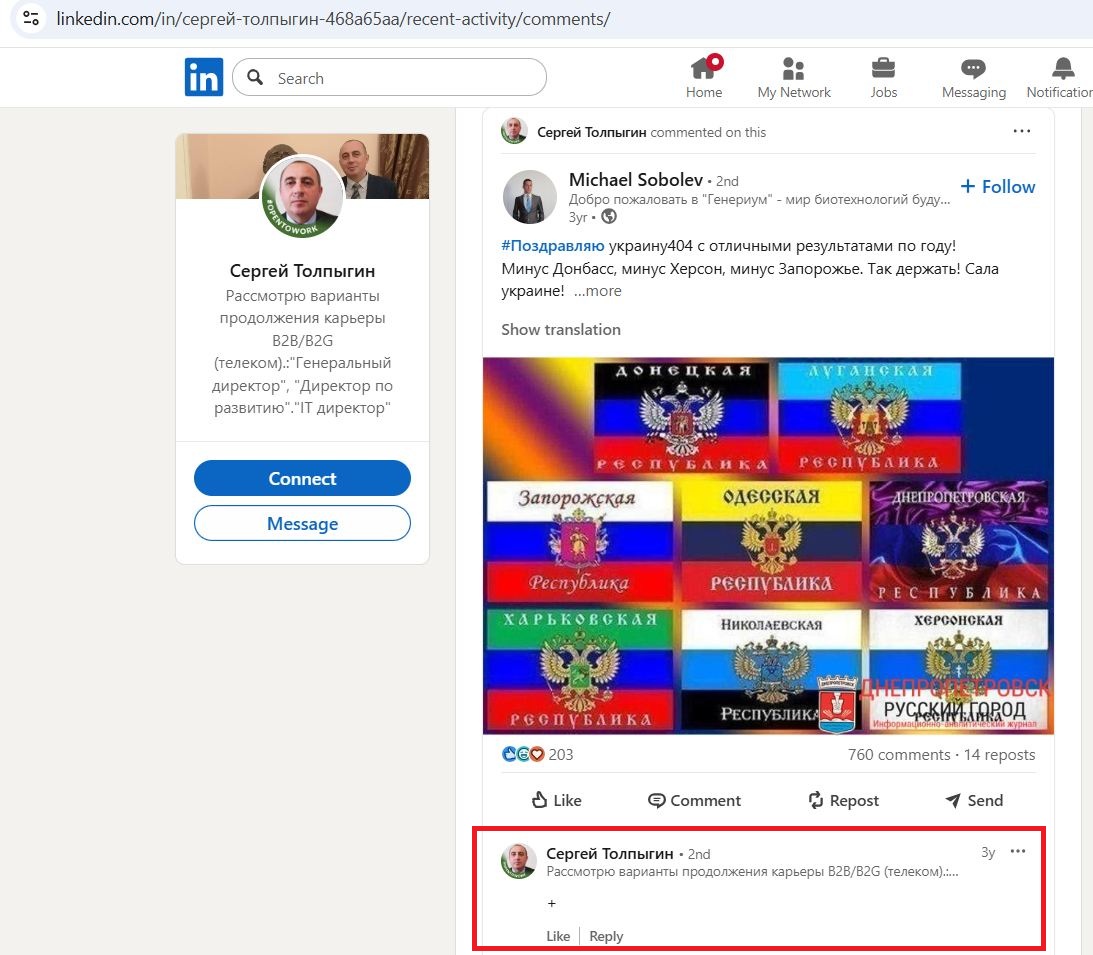Open the Send icon under the post
1093x955 pixels.
coord(973,800)
